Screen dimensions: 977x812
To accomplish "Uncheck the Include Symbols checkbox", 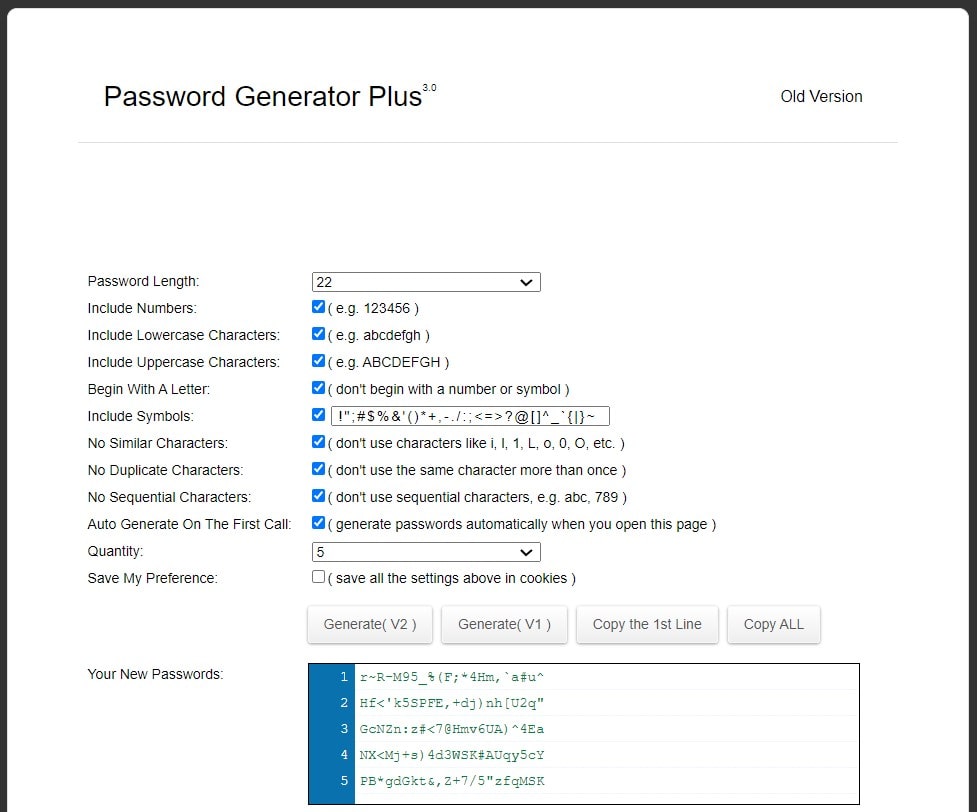I will pos(318,415).
